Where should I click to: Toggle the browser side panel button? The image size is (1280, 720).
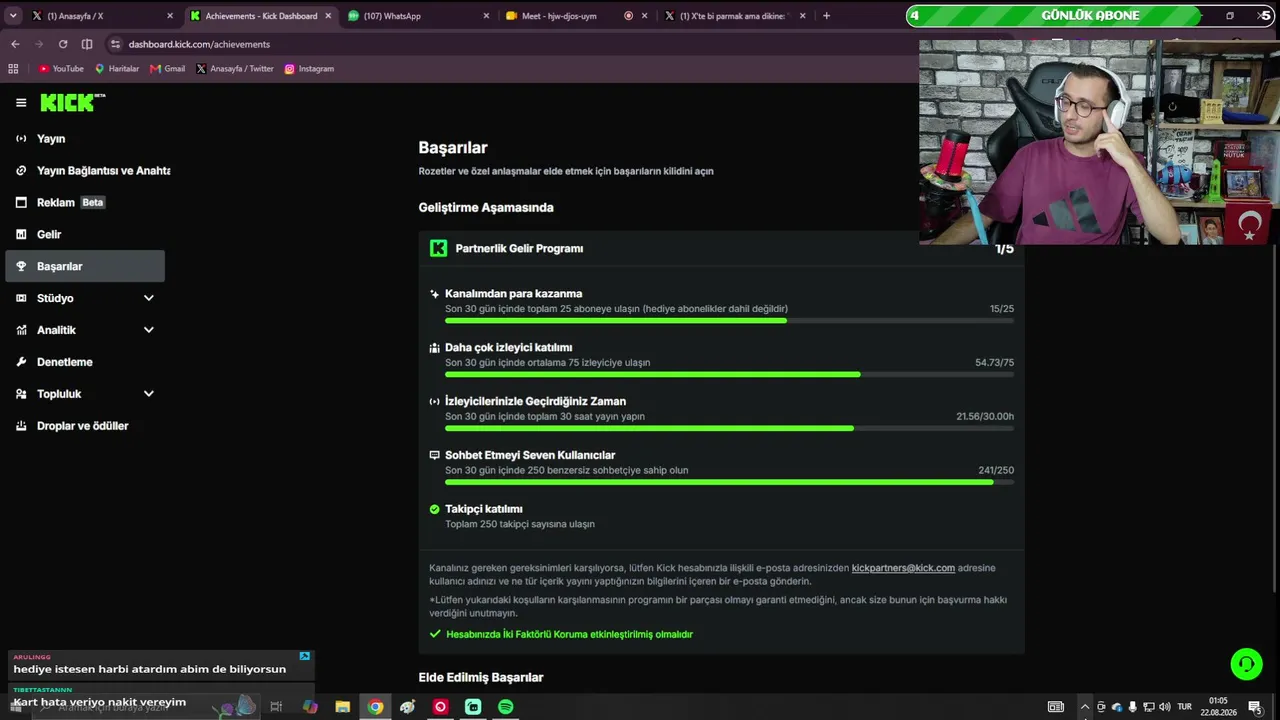click(x=87, y=44)
